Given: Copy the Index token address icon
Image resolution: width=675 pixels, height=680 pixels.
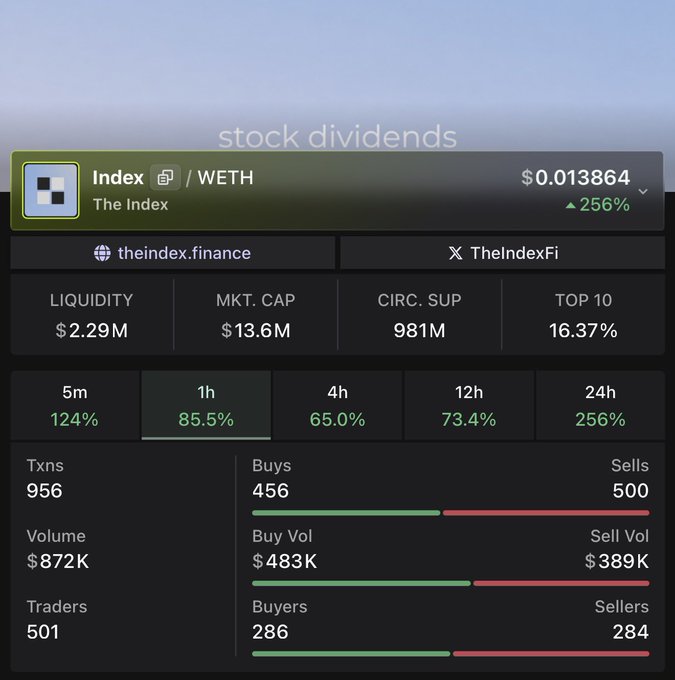Looking at the screenshot, I should 165,177.
